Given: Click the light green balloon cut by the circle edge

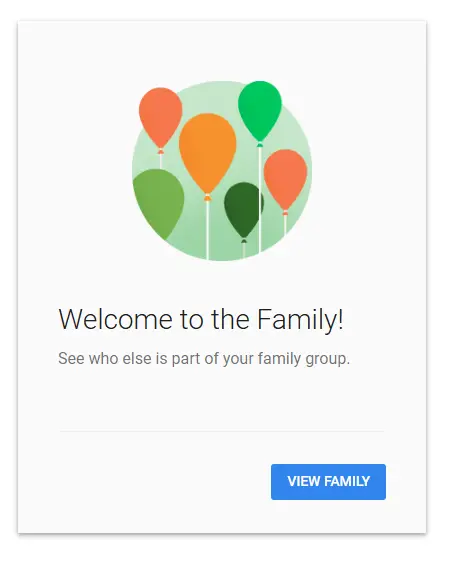Looking at the screenshot, I should [x=159, y=203].
